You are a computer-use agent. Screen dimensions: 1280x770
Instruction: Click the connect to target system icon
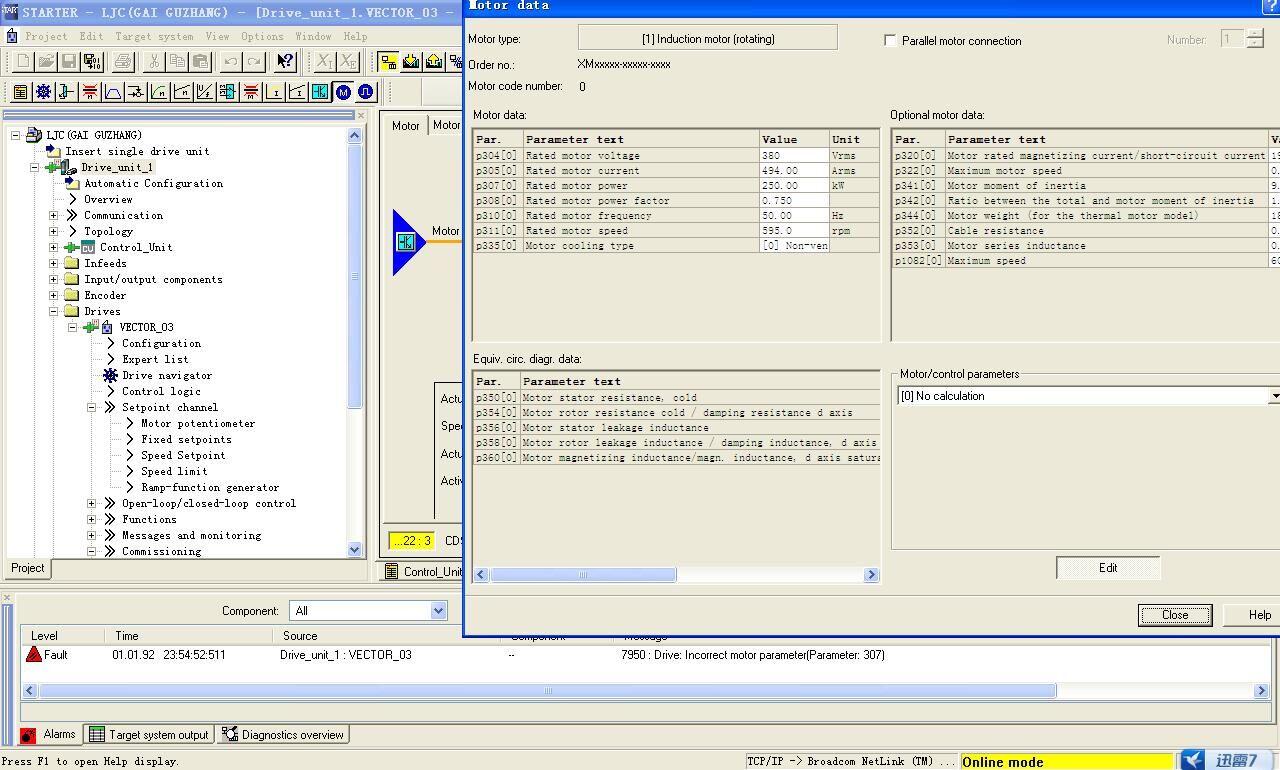pyautogui.click(x=388, y=62)
